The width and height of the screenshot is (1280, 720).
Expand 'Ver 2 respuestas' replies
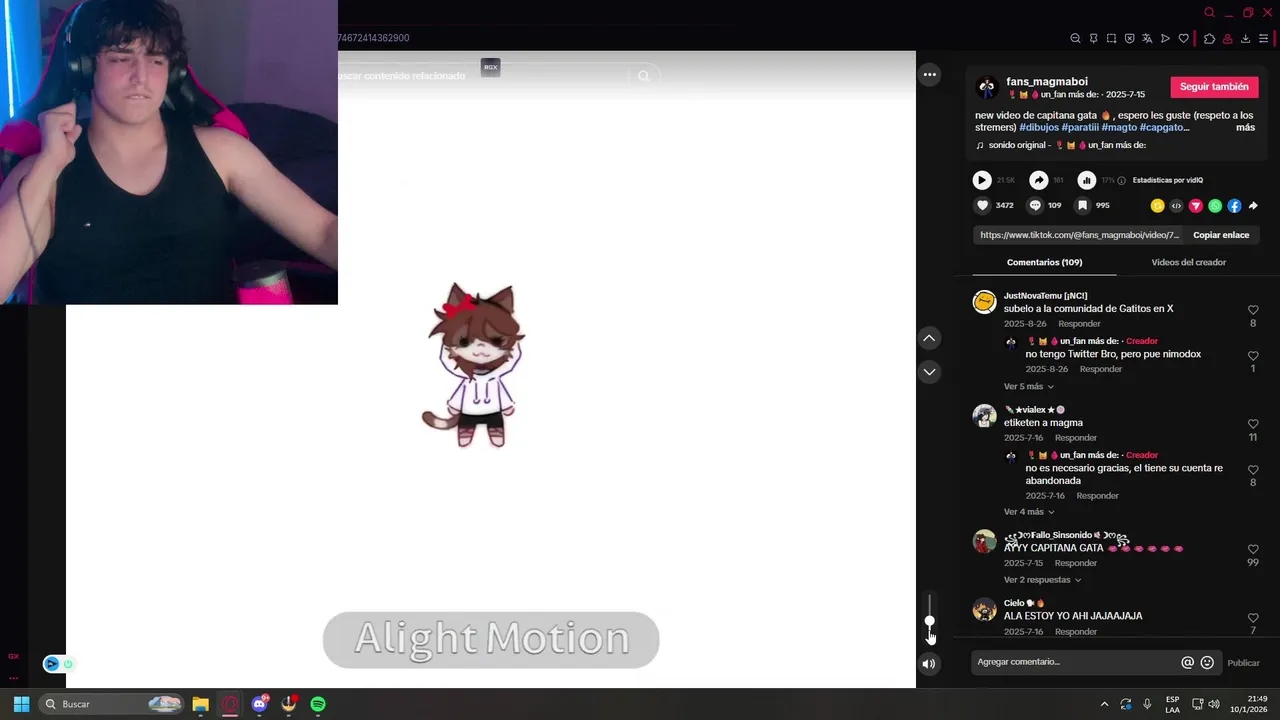coord(1042,580)
